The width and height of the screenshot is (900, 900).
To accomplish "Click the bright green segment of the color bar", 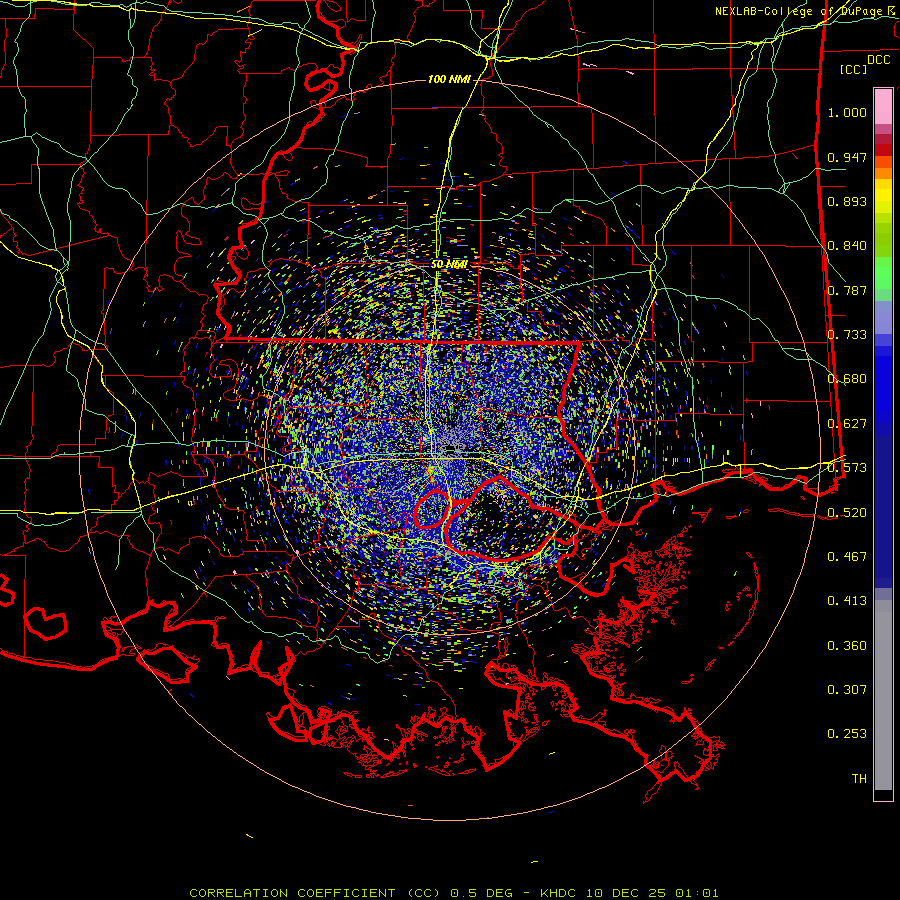I will click(883, 274).
